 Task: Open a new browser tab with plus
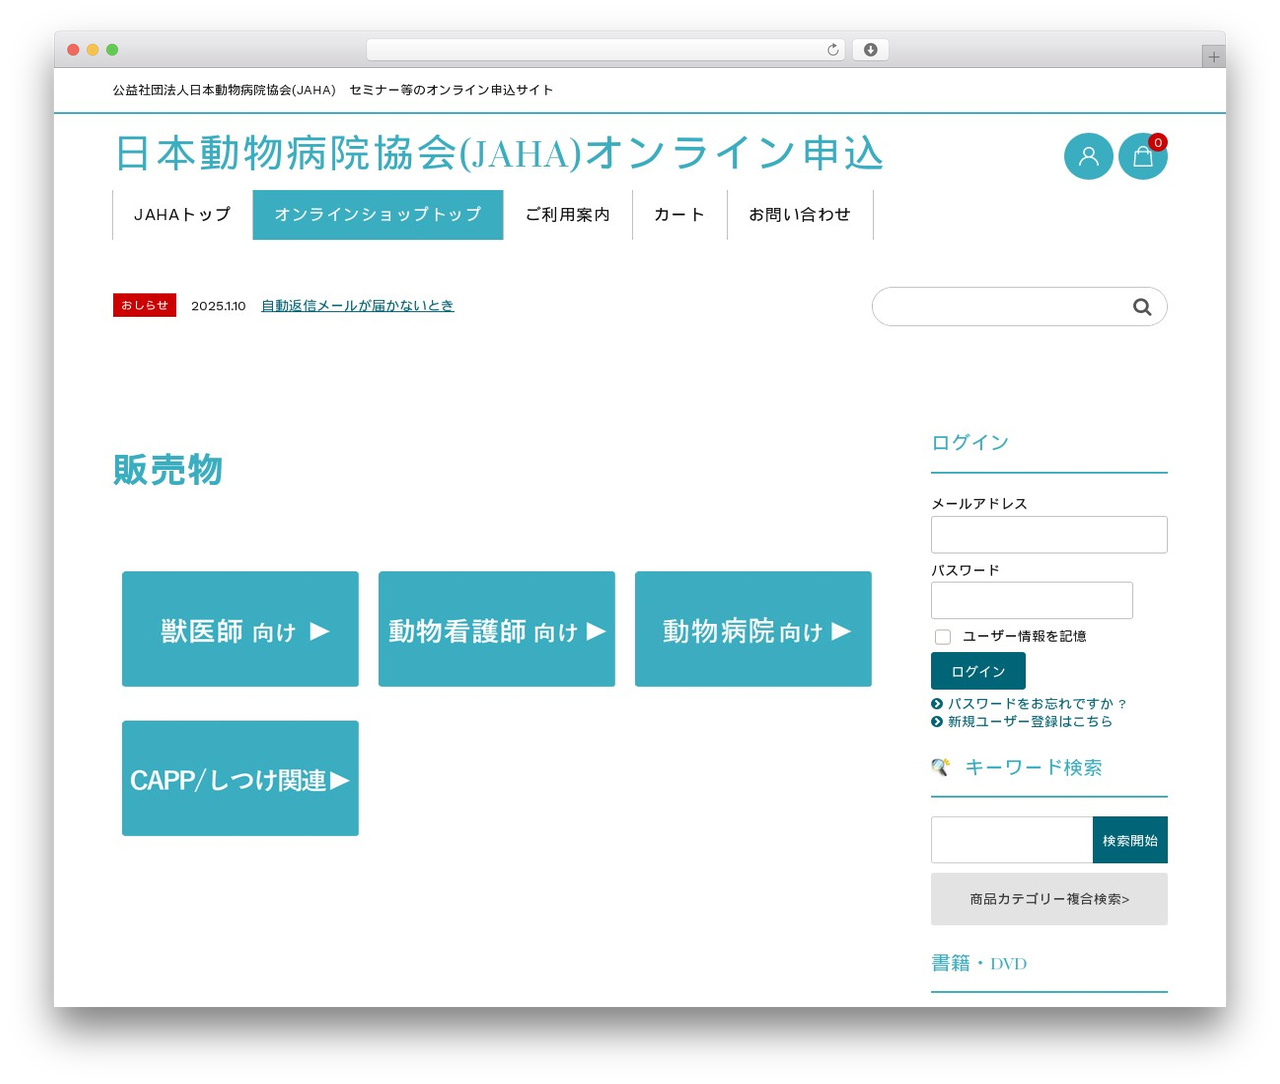[1213, 57]
